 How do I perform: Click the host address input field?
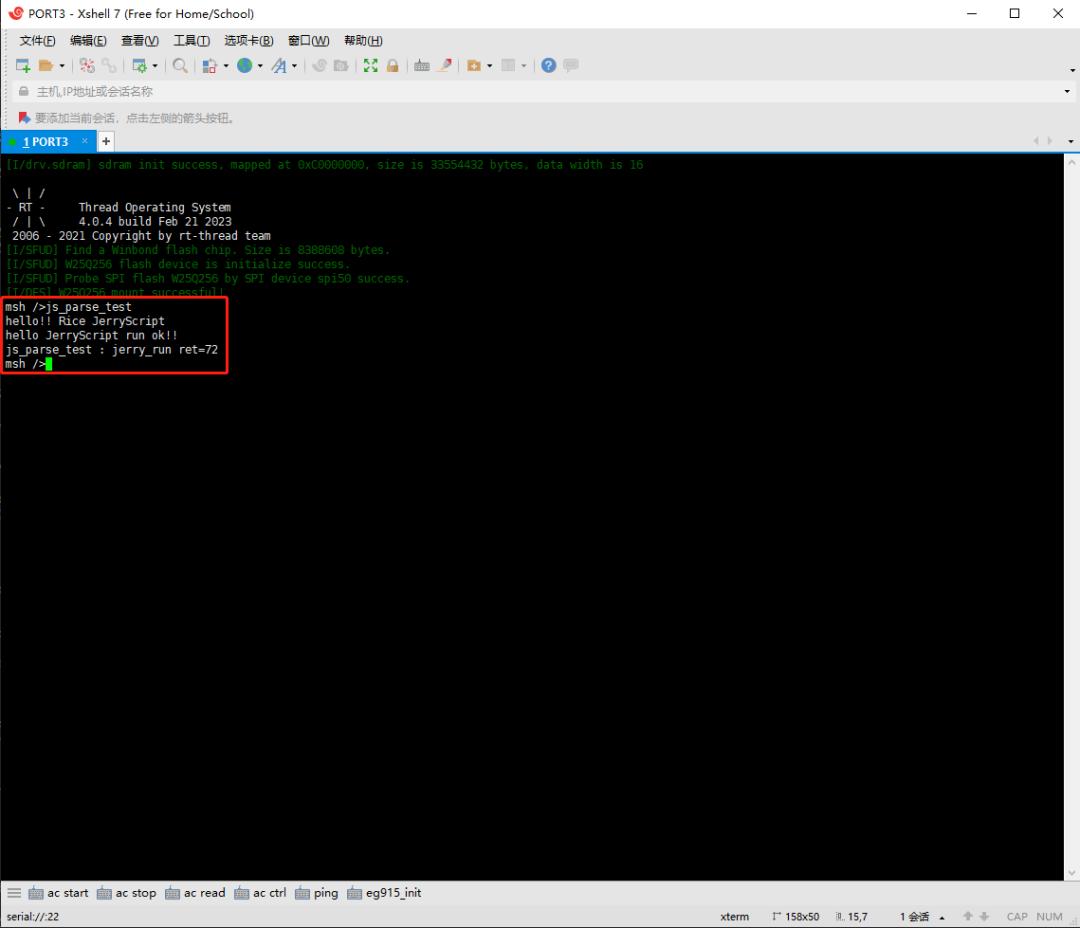(544, 92)
